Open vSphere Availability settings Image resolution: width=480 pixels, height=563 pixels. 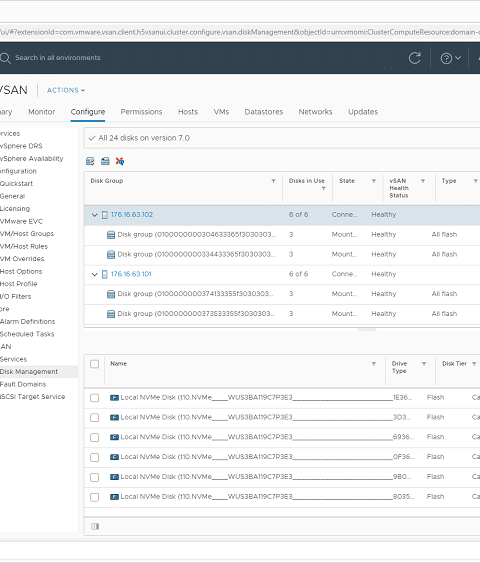click(x=32, y=159)
